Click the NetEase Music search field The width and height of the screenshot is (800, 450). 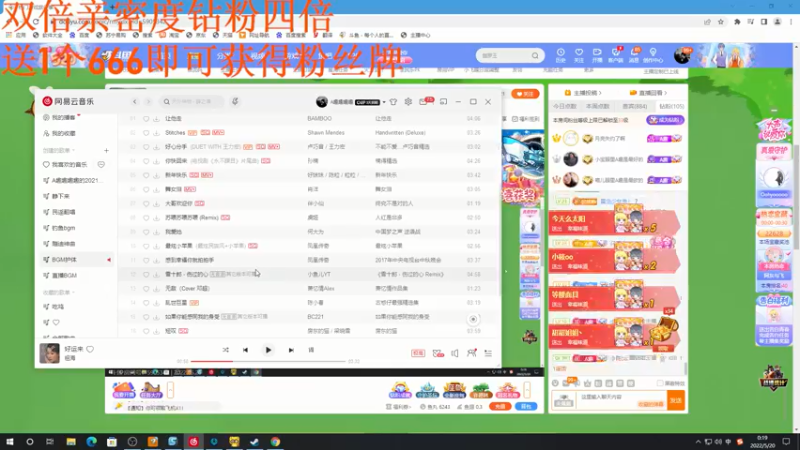click(192, 102)
